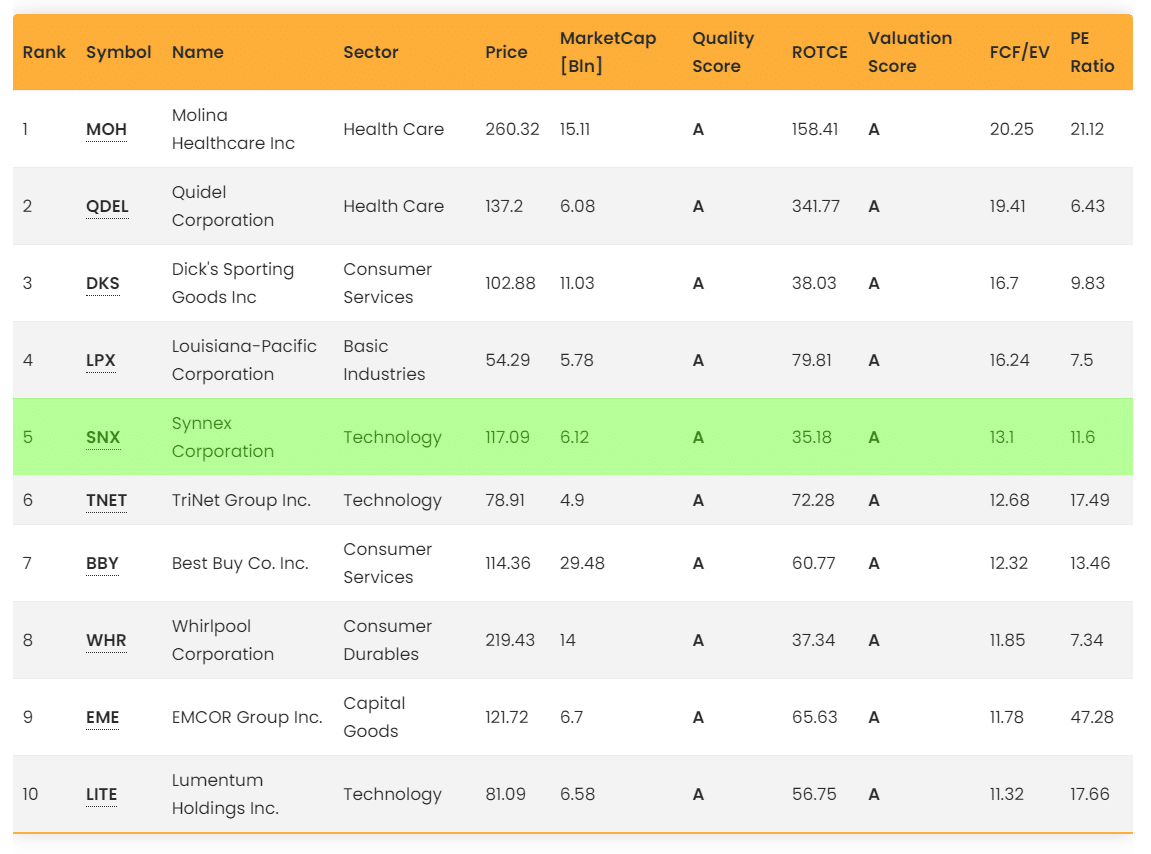This screenshot has width=1151, height=854.
Task: Click the price value 260.32
Action: [x=512, y=129]
